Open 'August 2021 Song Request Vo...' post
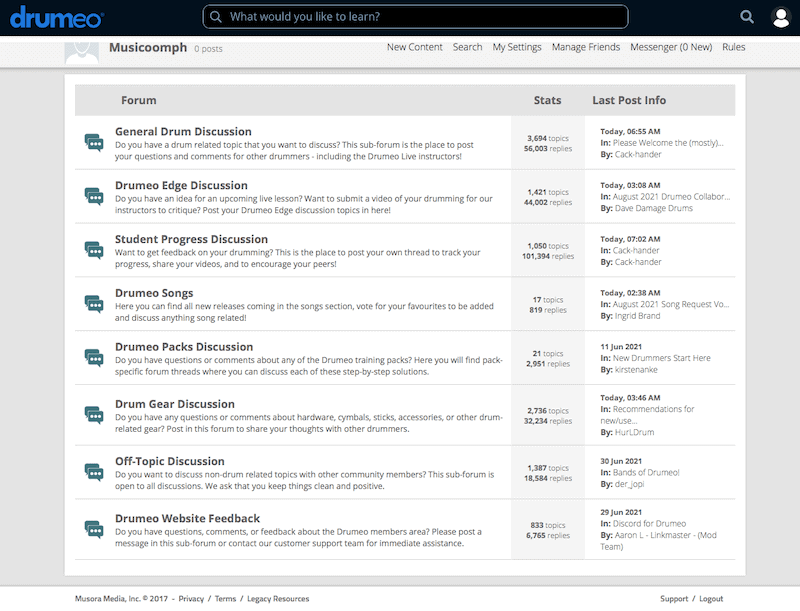This screenshot has height=611, width=800. tap(671, 304)
